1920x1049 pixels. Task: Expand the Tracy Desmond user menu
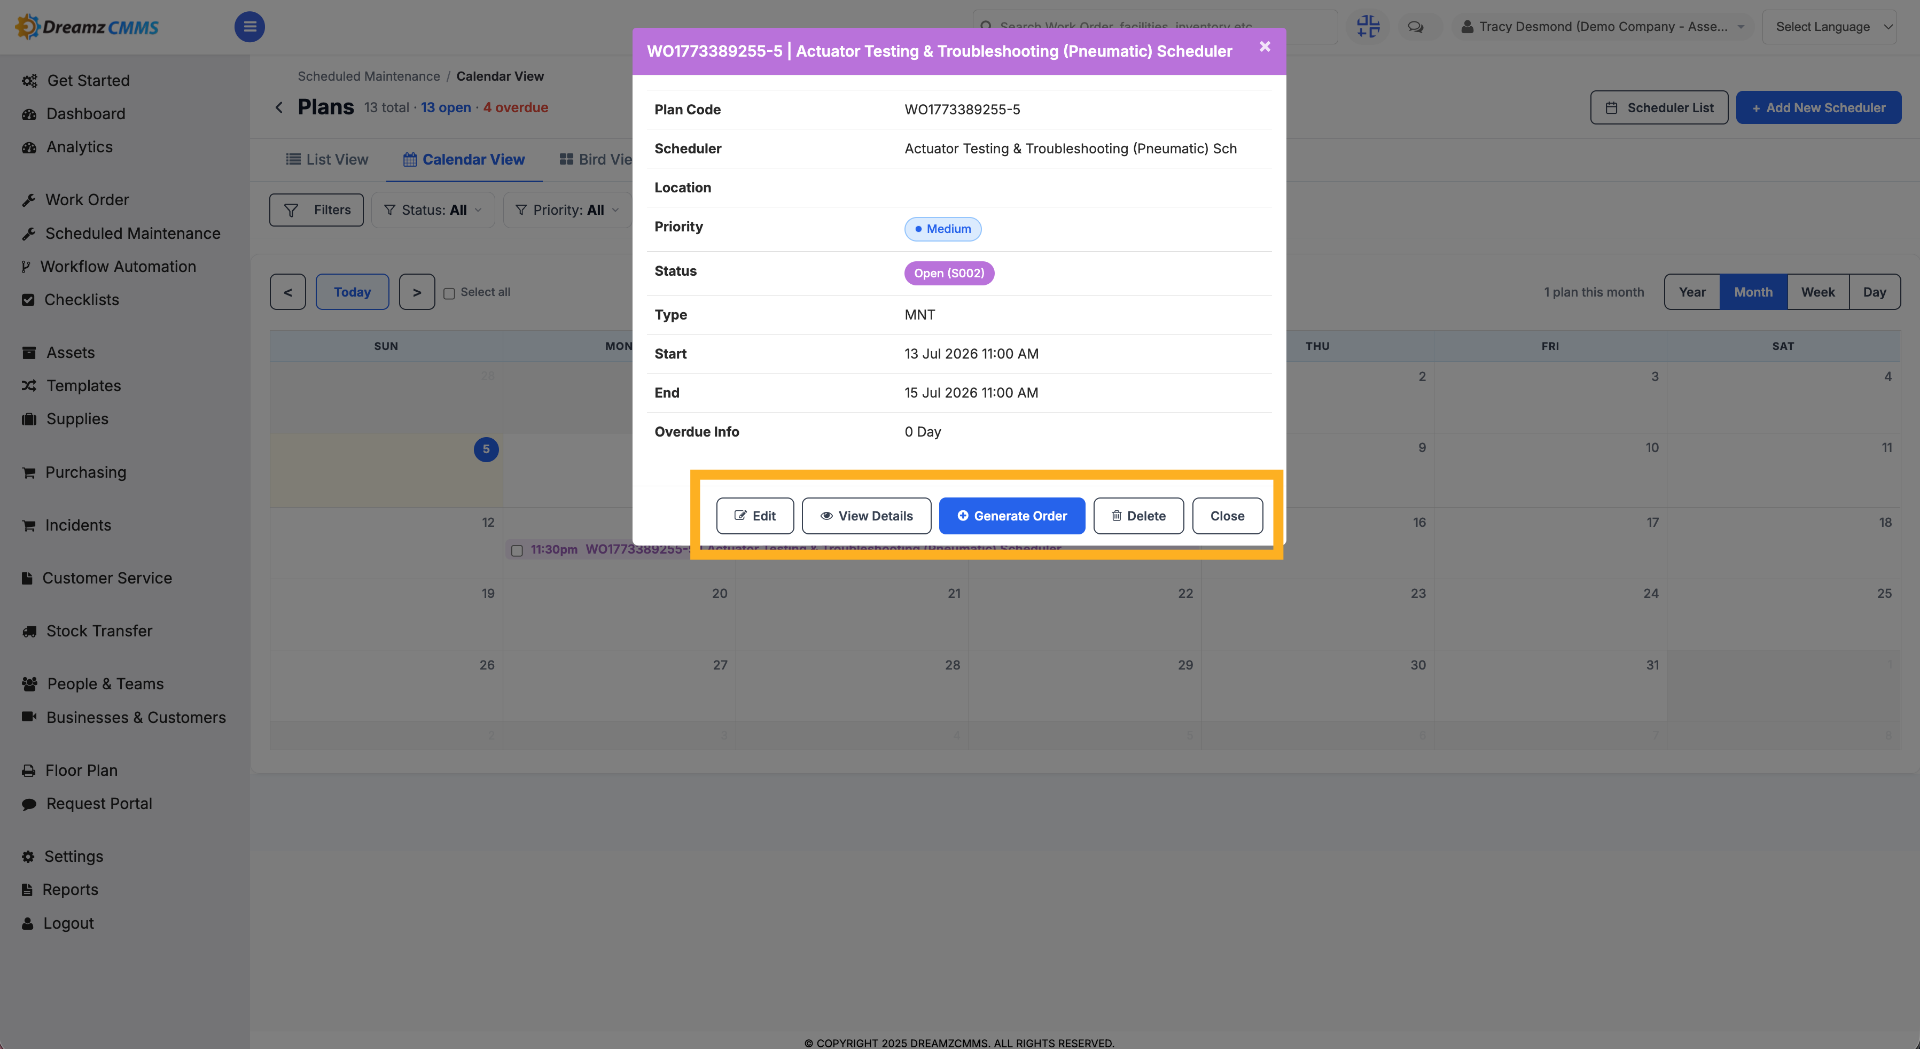pos(1602,27)
